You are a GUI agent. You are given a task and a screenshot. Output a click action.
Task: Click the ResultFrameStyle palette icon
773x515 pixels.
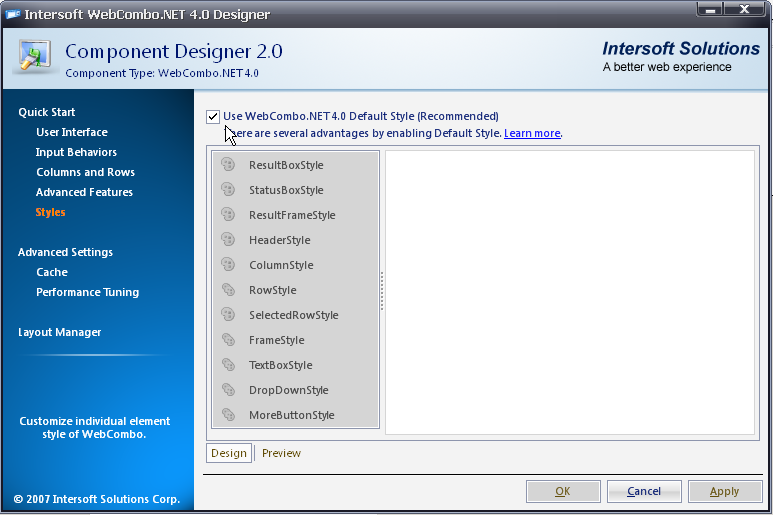(228, 214)
